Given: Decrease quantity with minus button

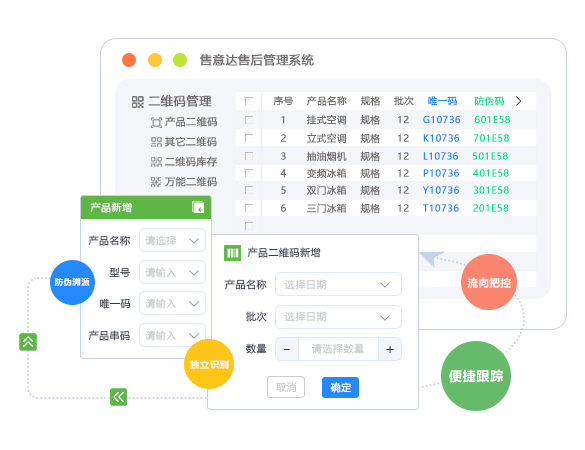Looking at the screenshot, I should tap(287, 349).
